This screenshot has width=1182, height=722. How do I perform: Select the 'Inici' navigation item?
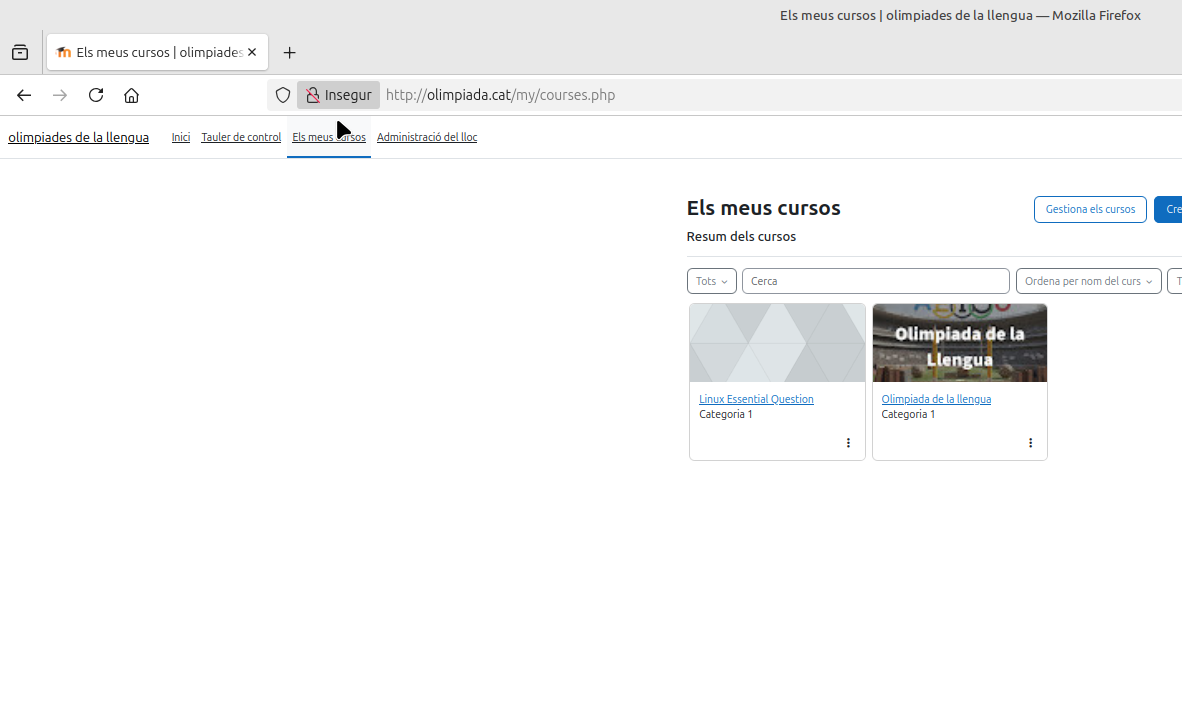pos(180,137)
